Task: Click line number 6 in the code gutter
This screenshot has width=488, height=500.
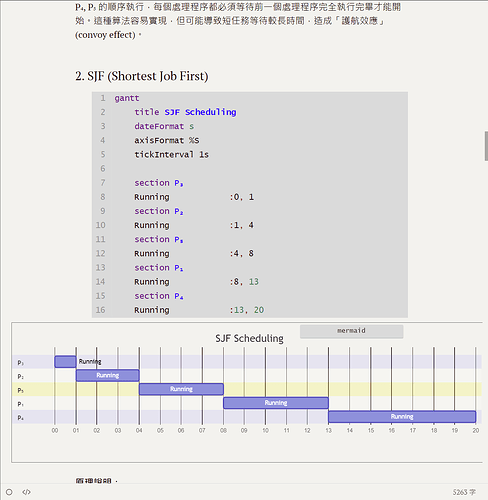Action: [x=103, y=169]
